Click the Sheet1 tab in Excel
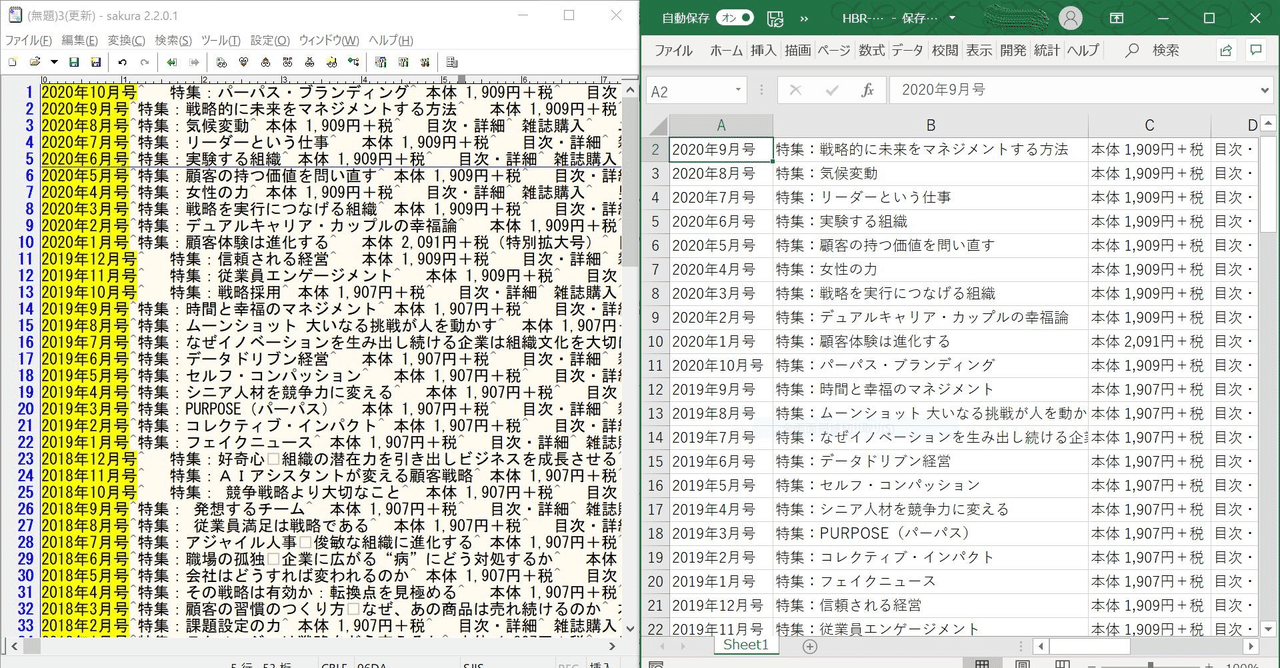 (x=746, y=645)
